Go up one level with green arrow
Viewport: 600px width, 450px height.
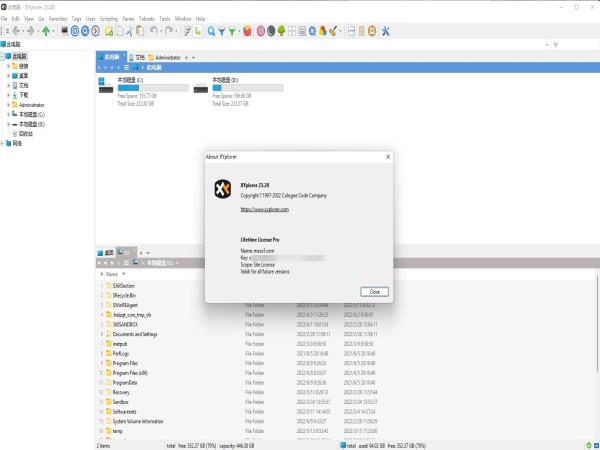(x=46, y=31)
